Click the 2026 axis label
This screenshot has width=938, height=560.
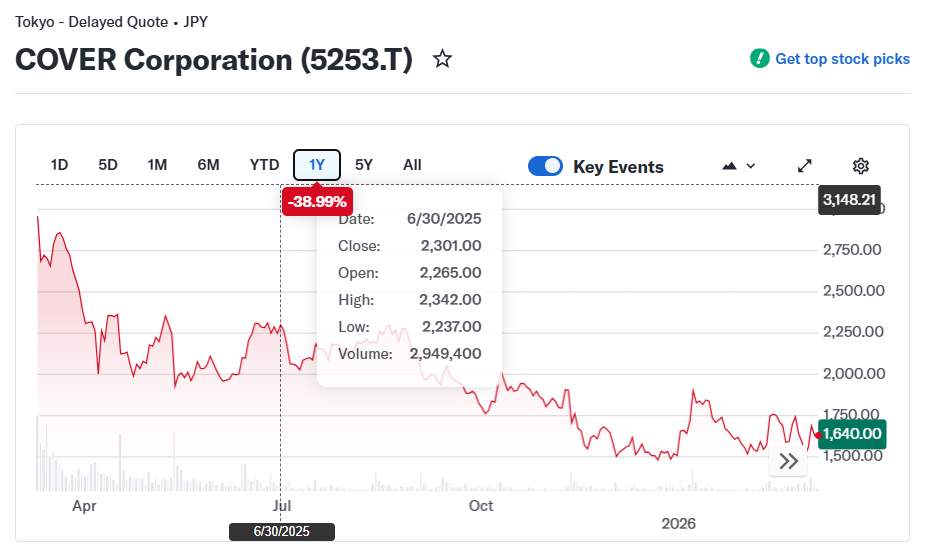coord(678,524)
